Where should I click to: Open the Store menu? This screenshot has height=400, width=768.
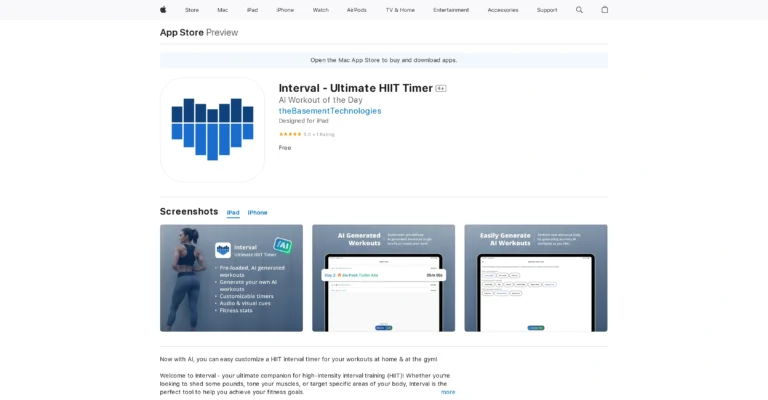pyautogui.click(x=191, y=10)
